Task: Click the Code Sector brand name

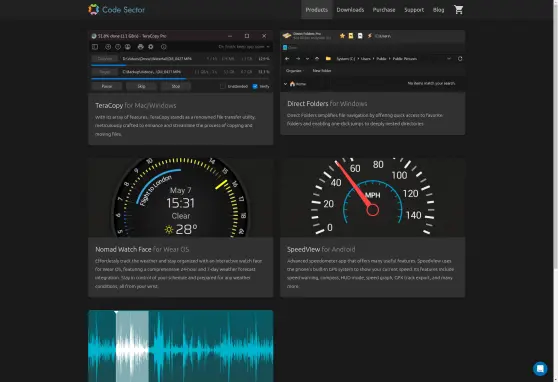Action: (123, 10)
